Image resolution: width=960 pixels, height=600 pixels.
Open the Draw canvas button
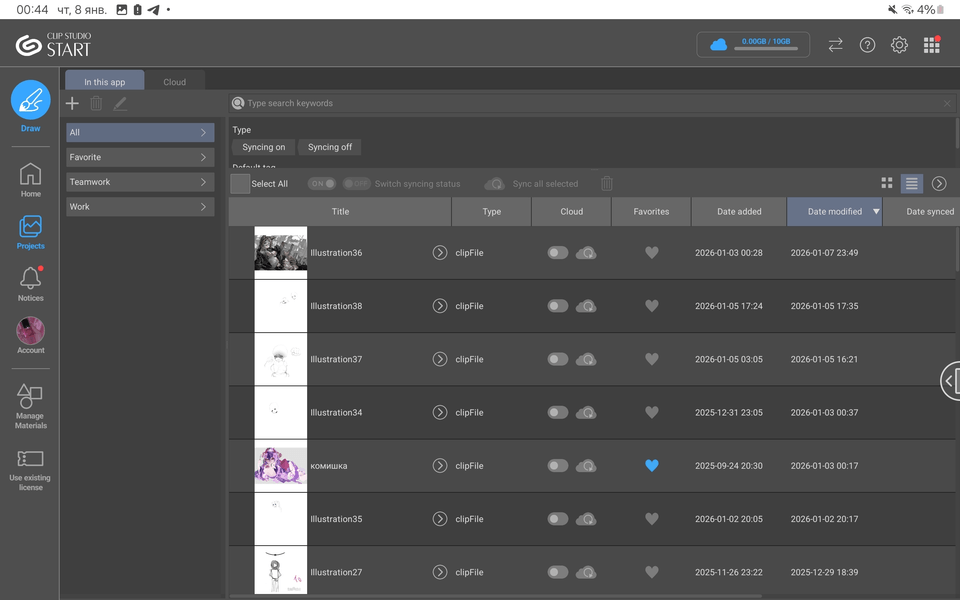(31, 101)
